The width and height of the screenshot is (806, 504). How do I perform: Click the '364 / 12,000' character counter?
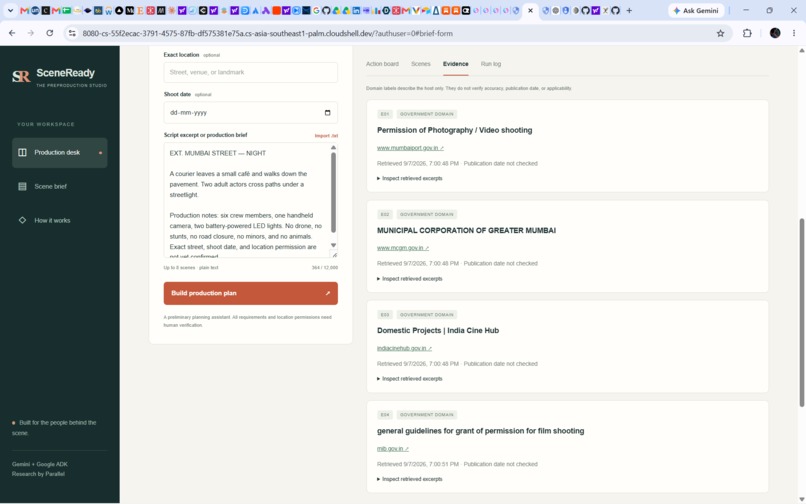325,268
